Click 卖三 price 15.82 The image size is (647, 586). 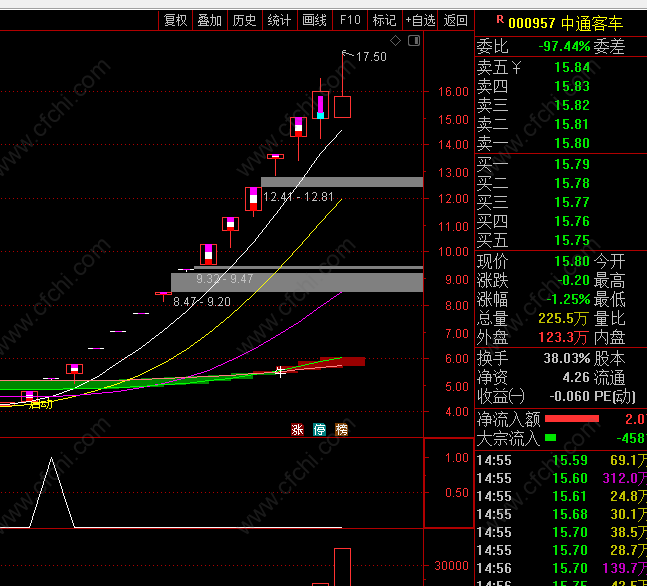[572, 105]
